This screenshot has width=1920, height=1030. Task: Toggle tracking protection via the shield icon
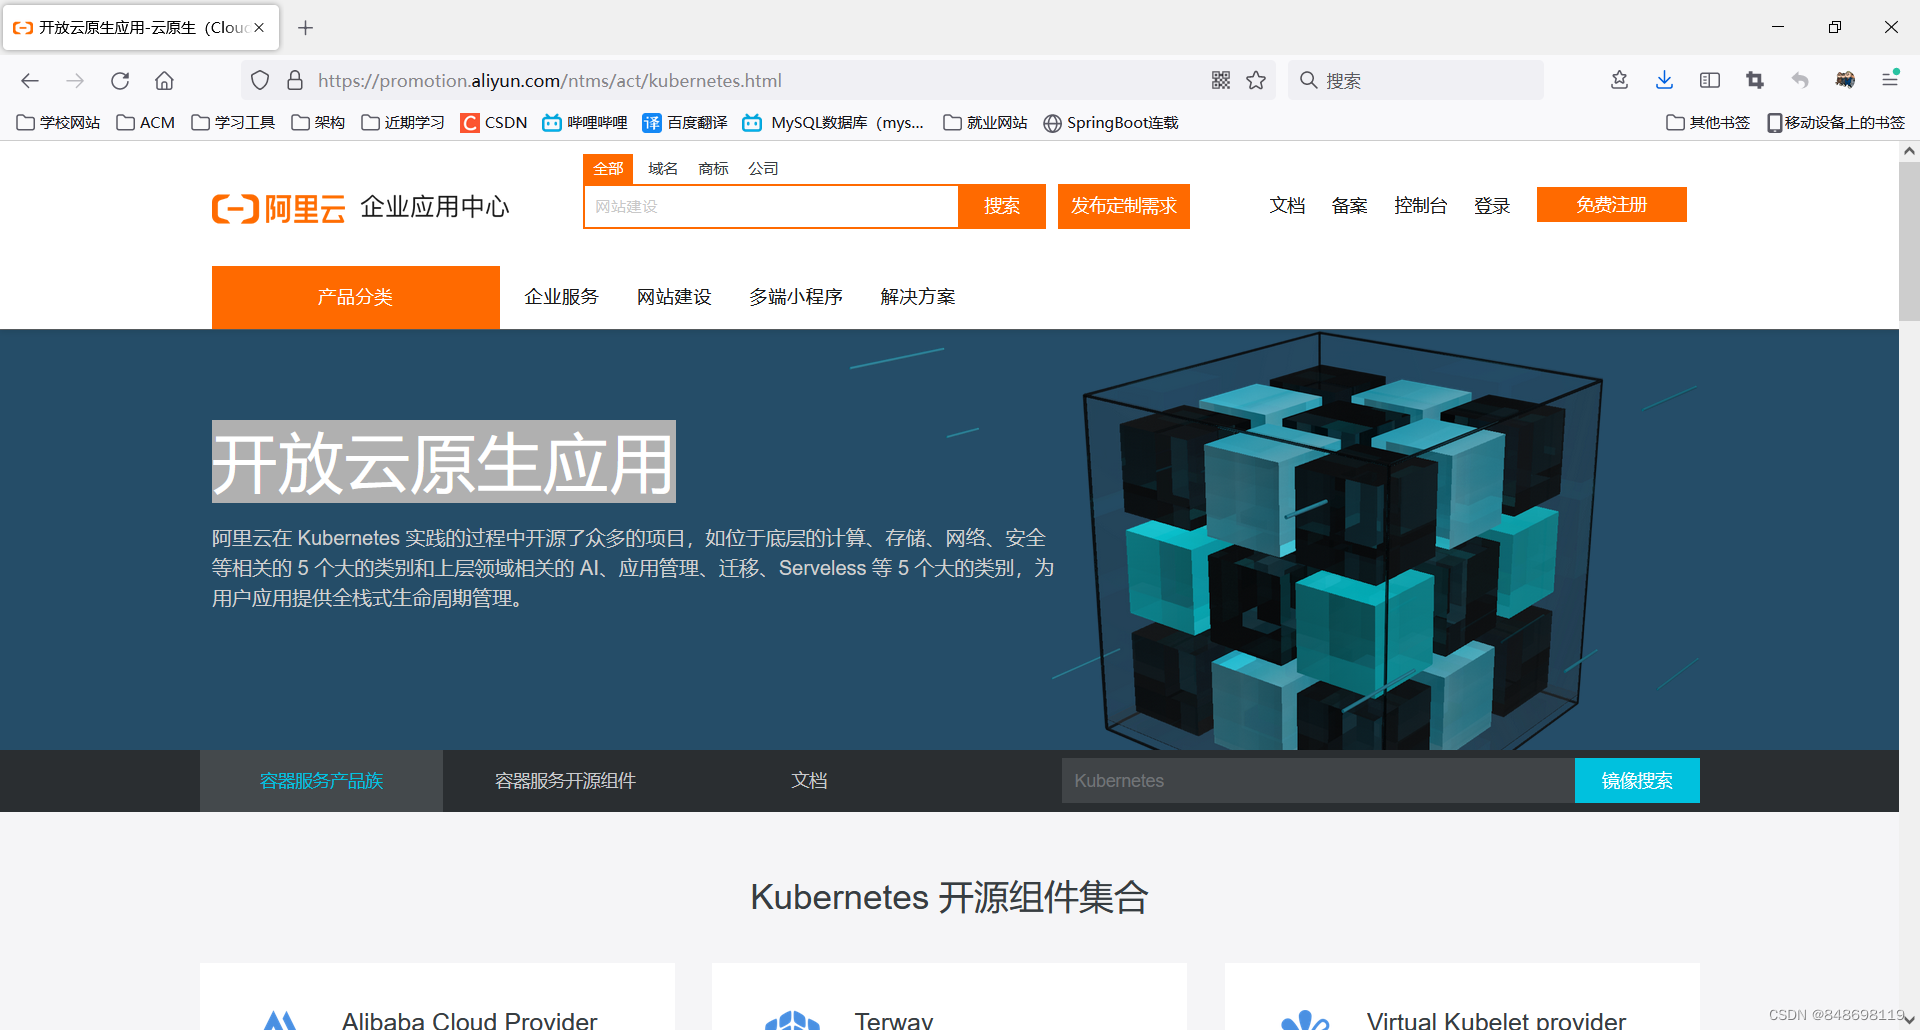click(x=260, y=80)
